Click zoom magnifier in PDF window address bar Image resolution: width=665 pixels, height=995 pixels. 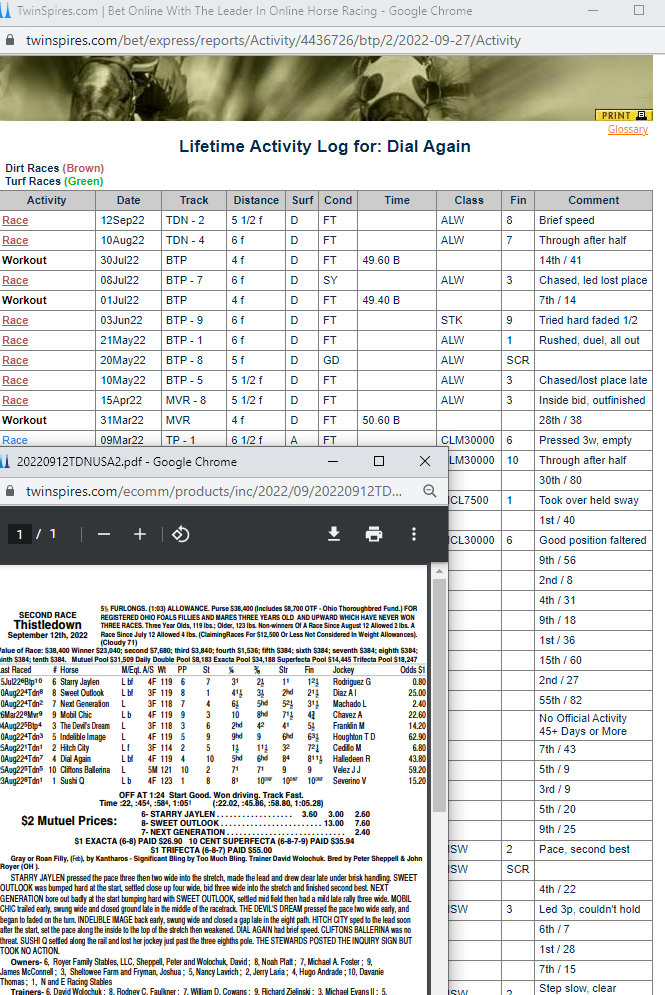coord(430,491)
